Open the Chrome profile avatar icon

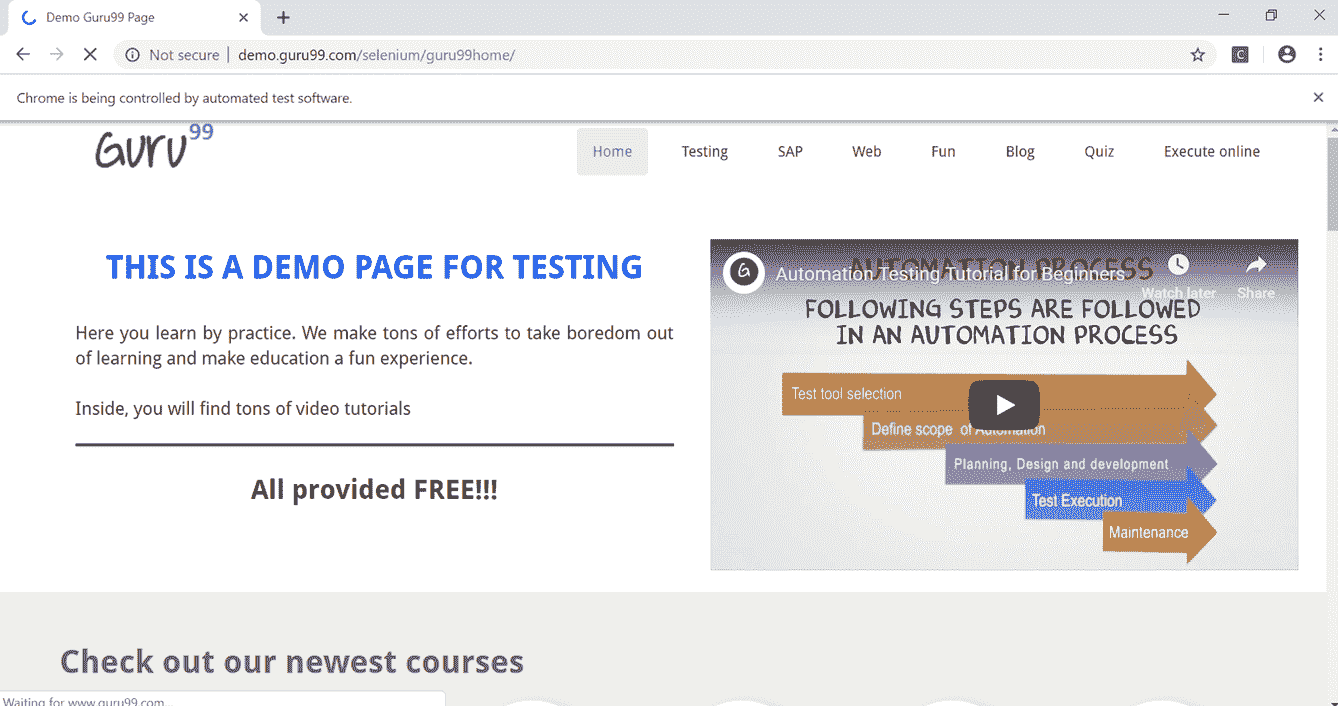[1287, 55]
